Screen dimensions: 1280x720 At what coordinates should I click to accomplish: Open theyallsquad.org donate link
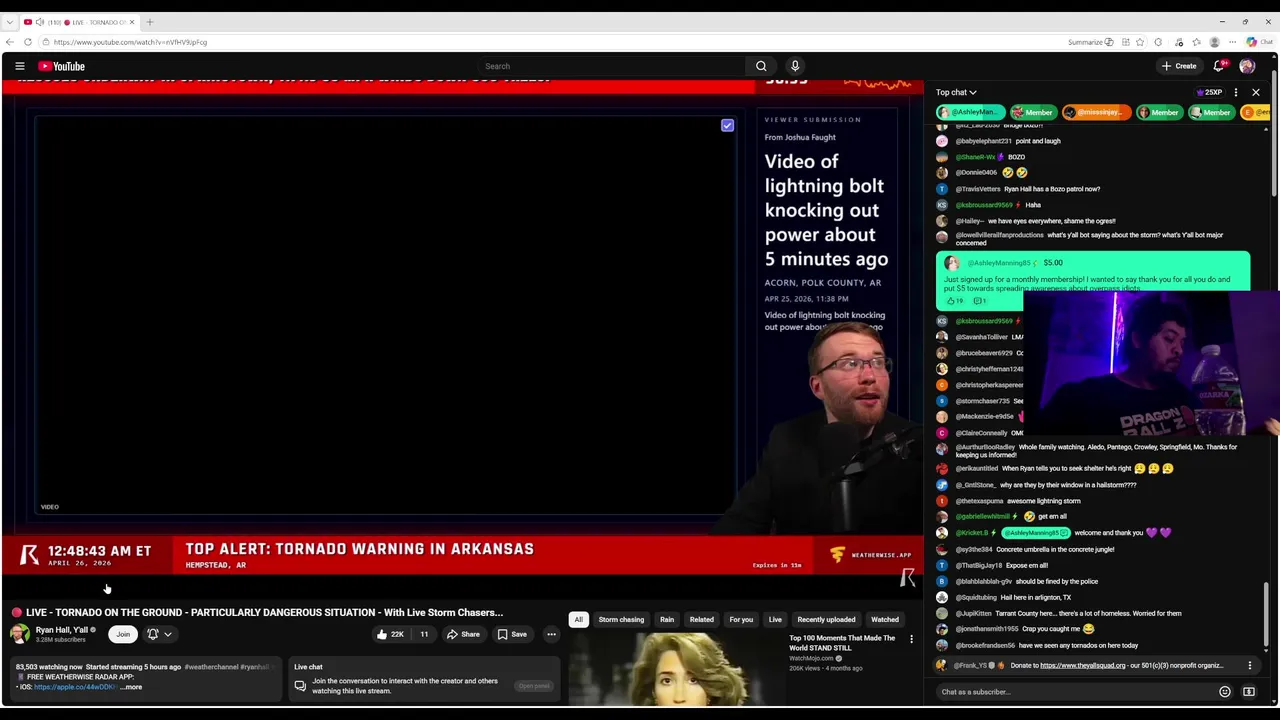tap(1083, 665)
